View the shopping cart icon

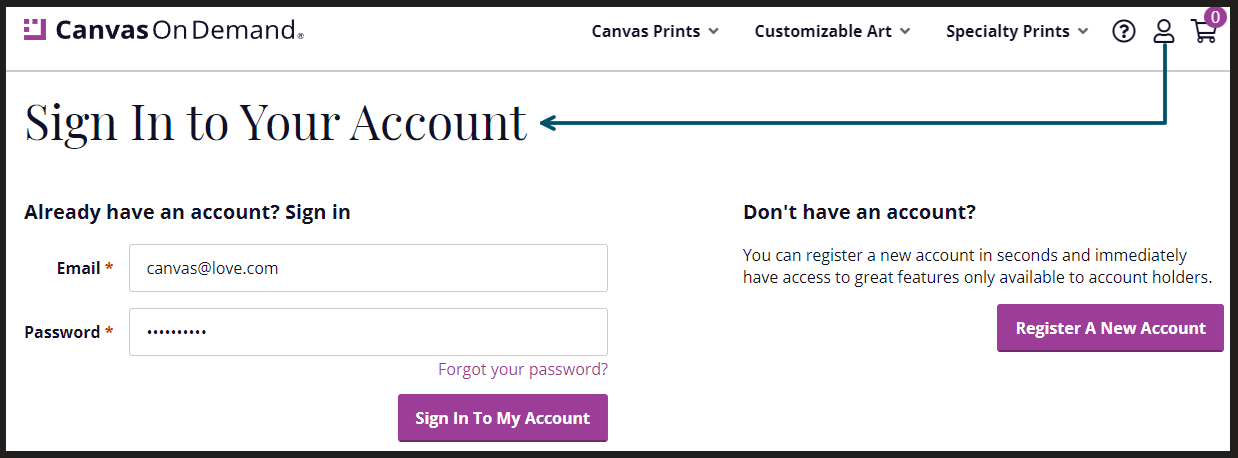1204,32
